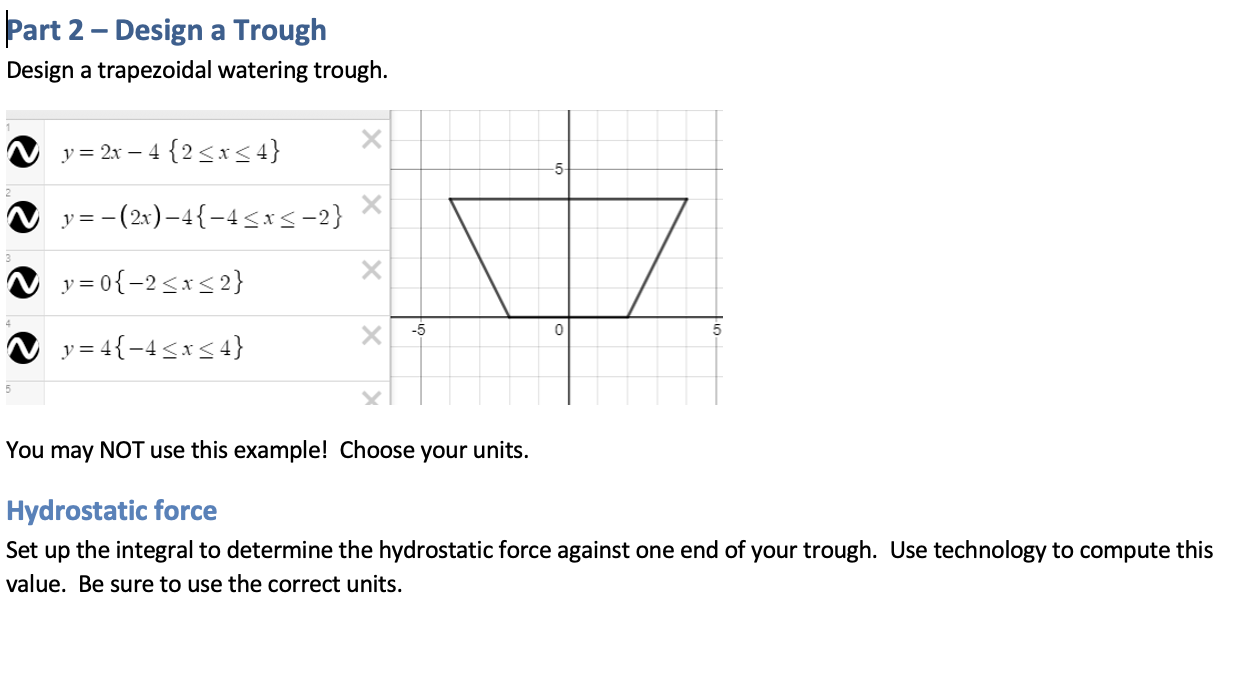Image resolution: width=1244 pixels, height=680 pixels.
Task: Select the wavy-line icon in expression row one
Action: (22, 150)
